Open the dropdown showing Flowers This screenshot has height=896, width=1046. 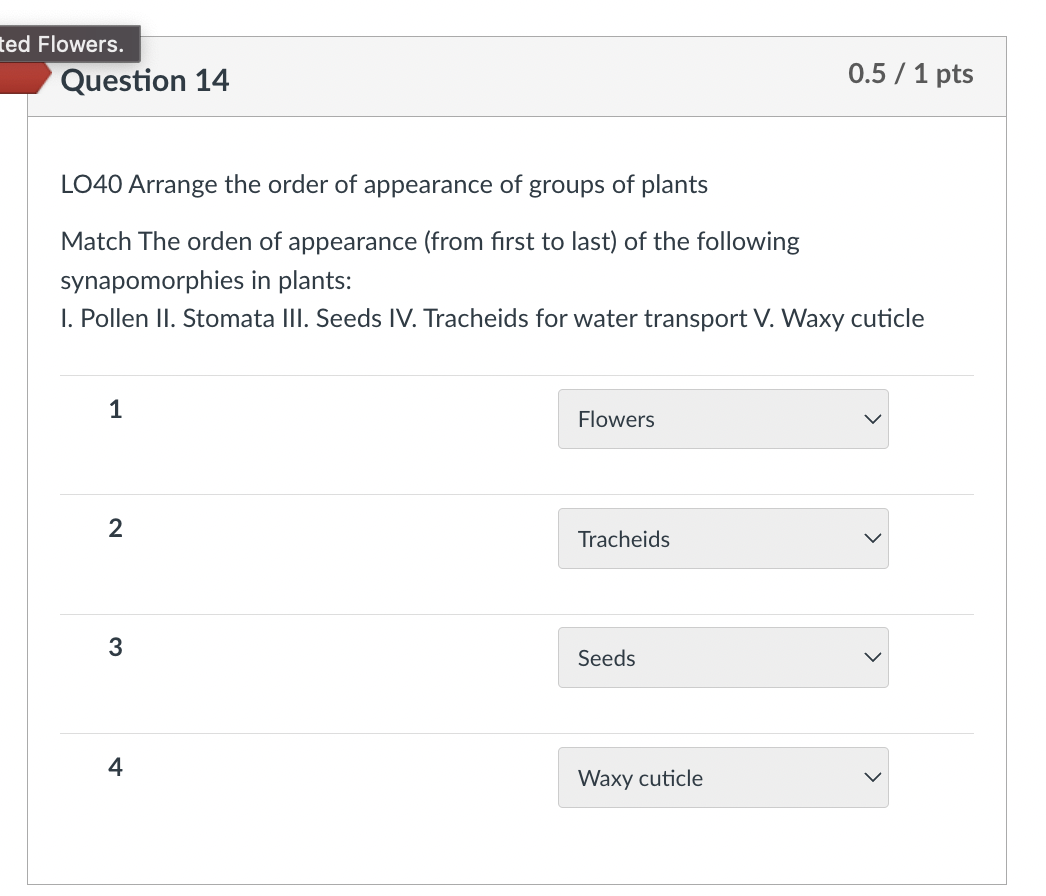tap(722, 419)
